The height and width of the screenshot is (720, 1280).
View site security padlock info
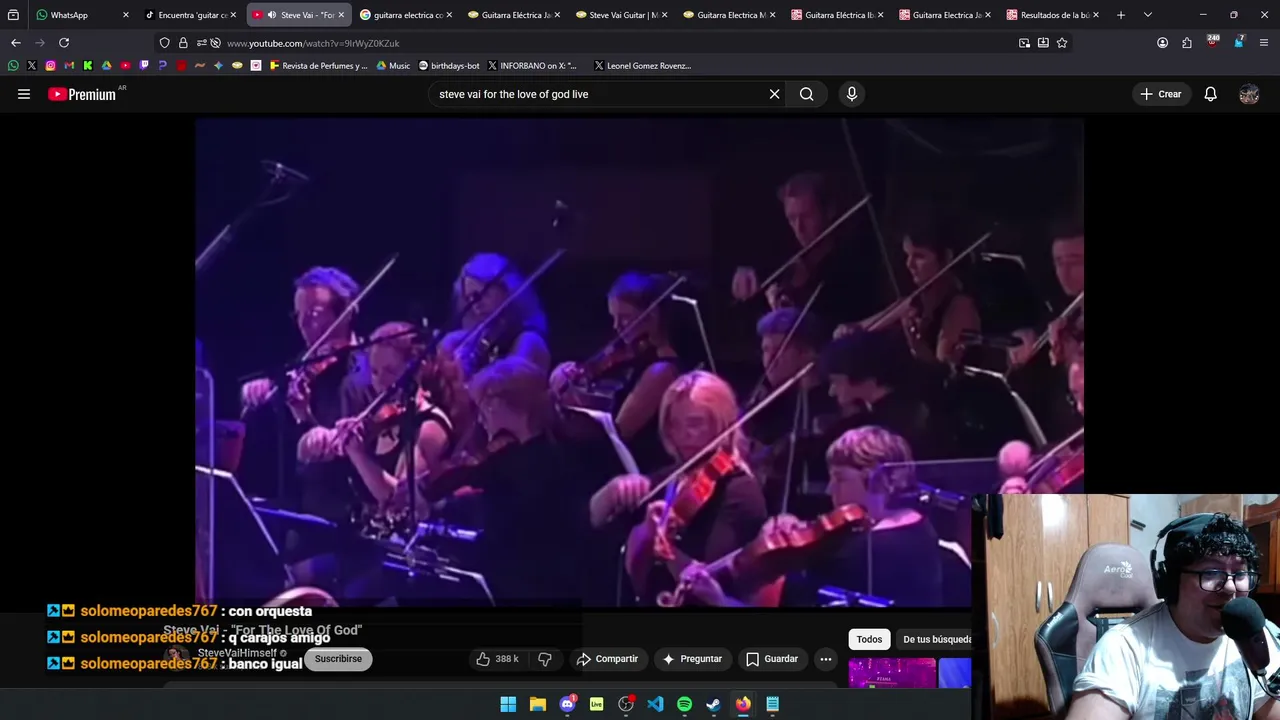pyautogui.click(x=183, y=43)
